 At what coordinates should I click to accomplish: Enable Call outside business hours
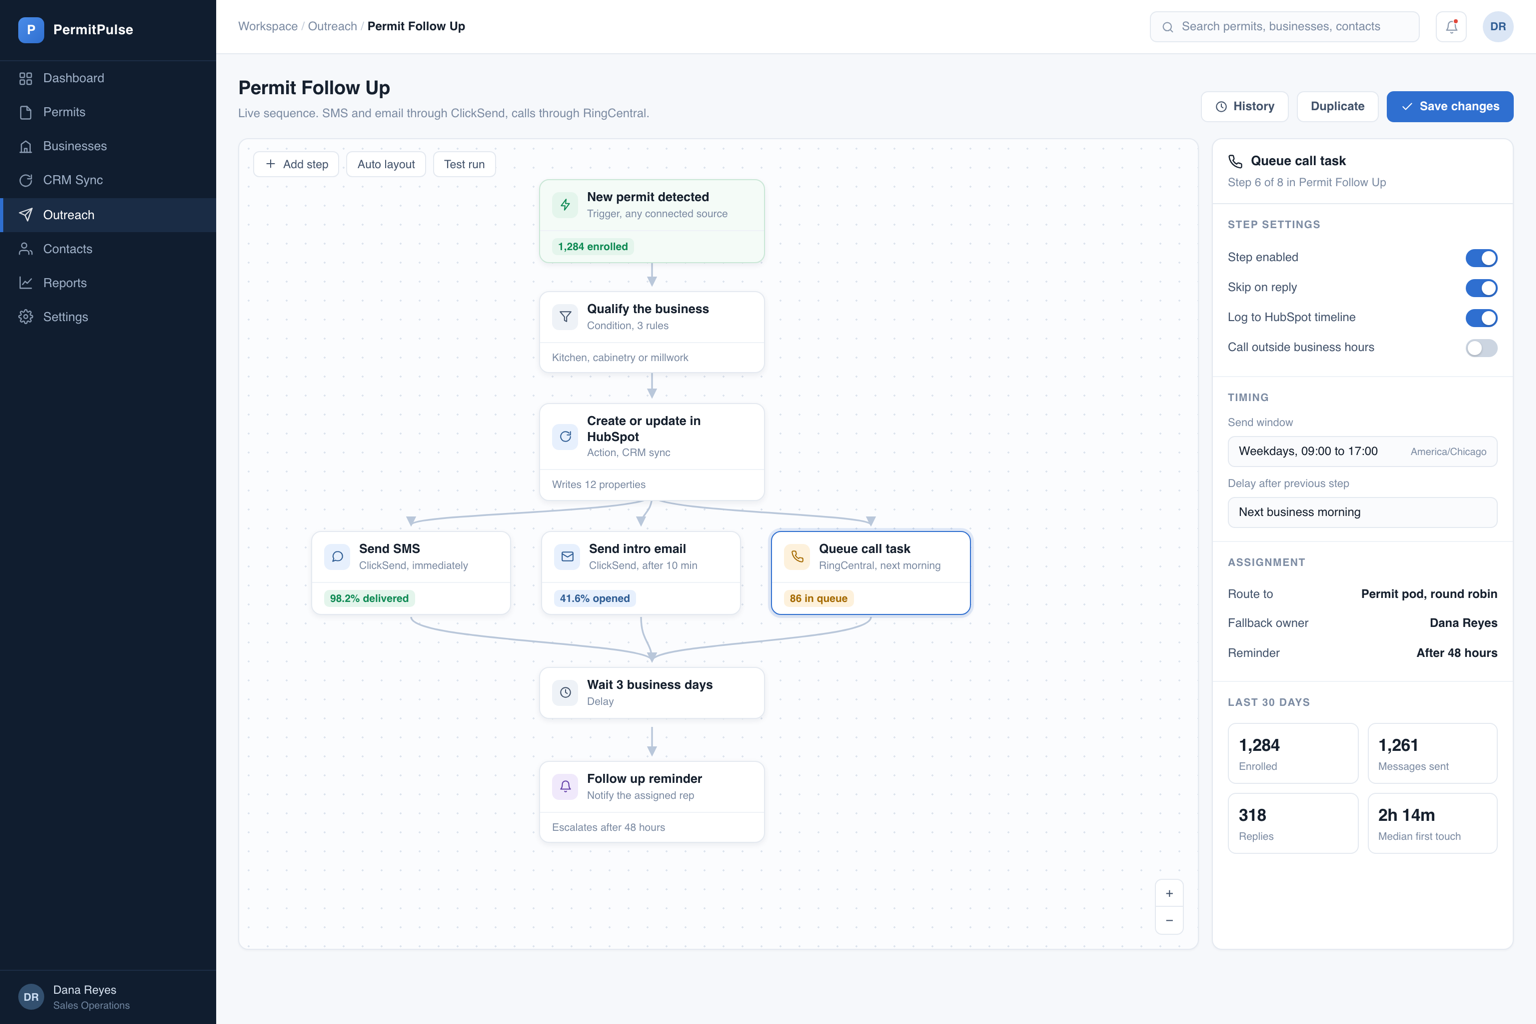1481,348
